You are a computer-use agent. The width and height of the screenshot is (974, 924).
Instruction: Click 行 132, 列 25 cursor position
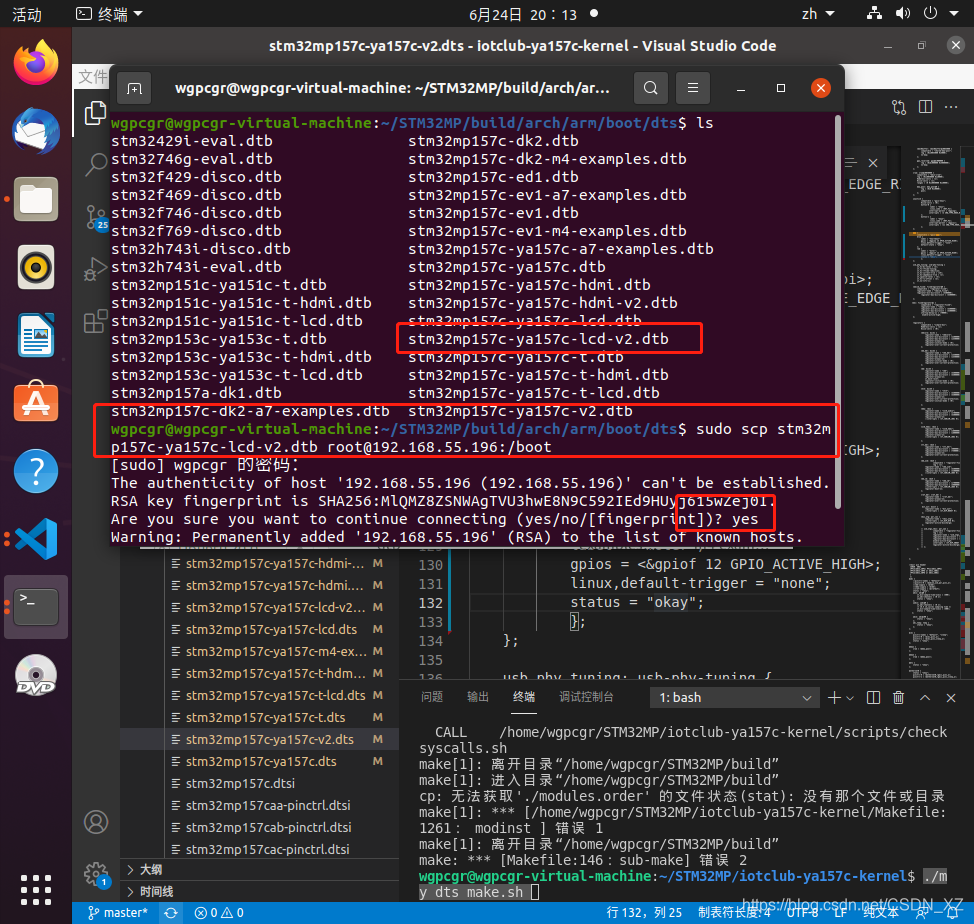[644, 912]
